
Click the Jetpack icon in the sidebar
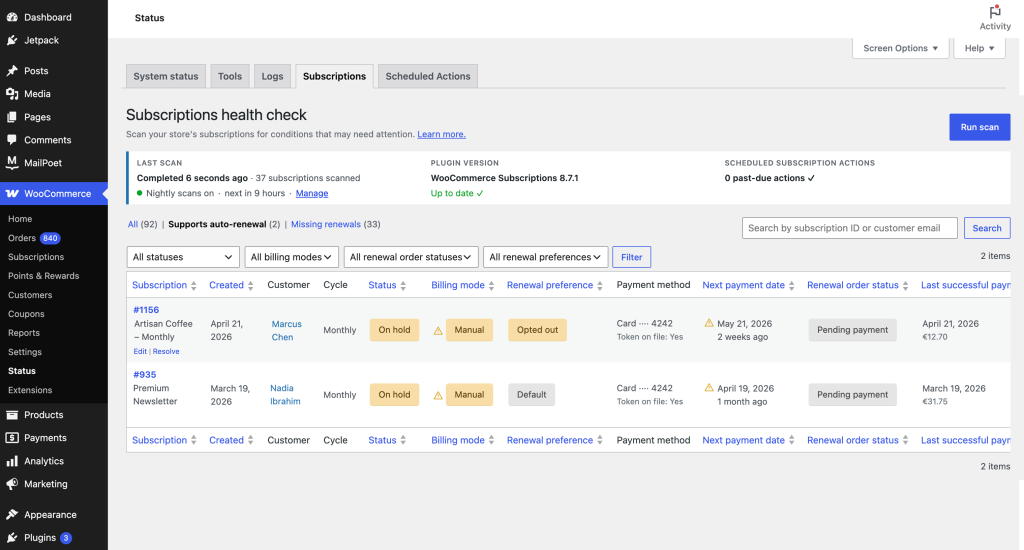tap(12, 40)
